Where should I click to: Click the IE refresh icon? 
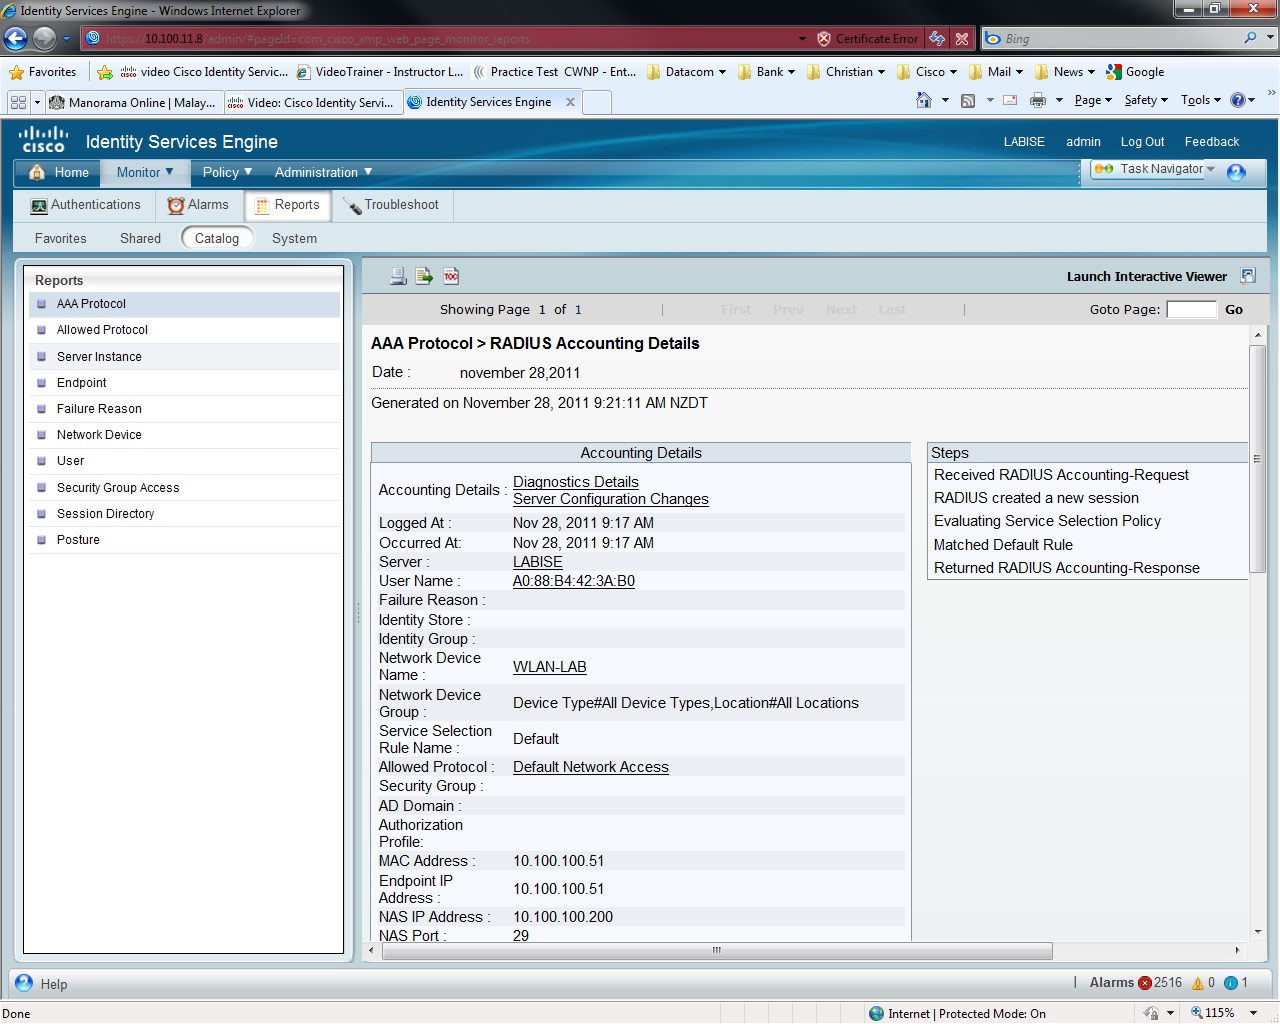937,38
